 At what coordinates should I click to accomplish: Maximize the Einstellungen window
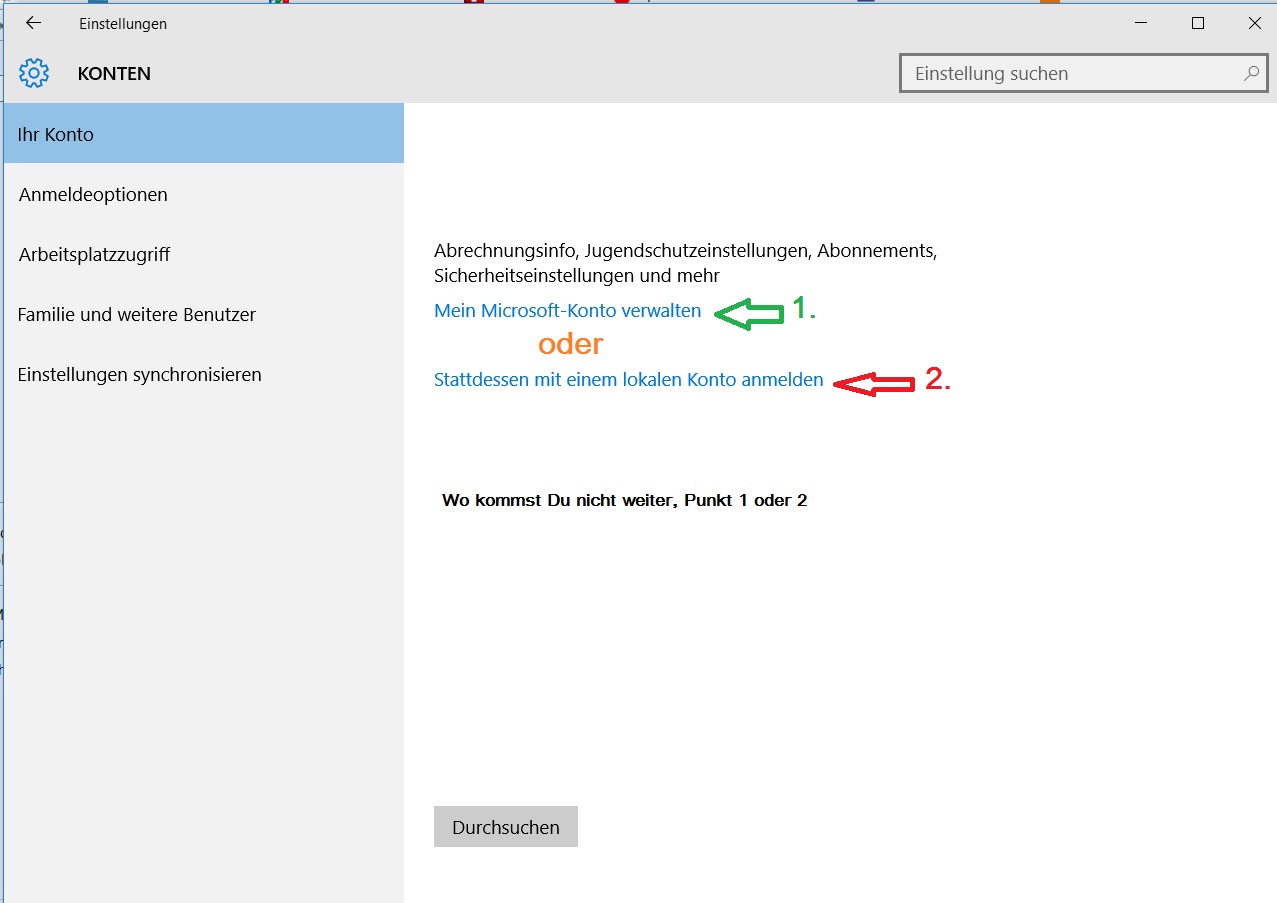1198,23
